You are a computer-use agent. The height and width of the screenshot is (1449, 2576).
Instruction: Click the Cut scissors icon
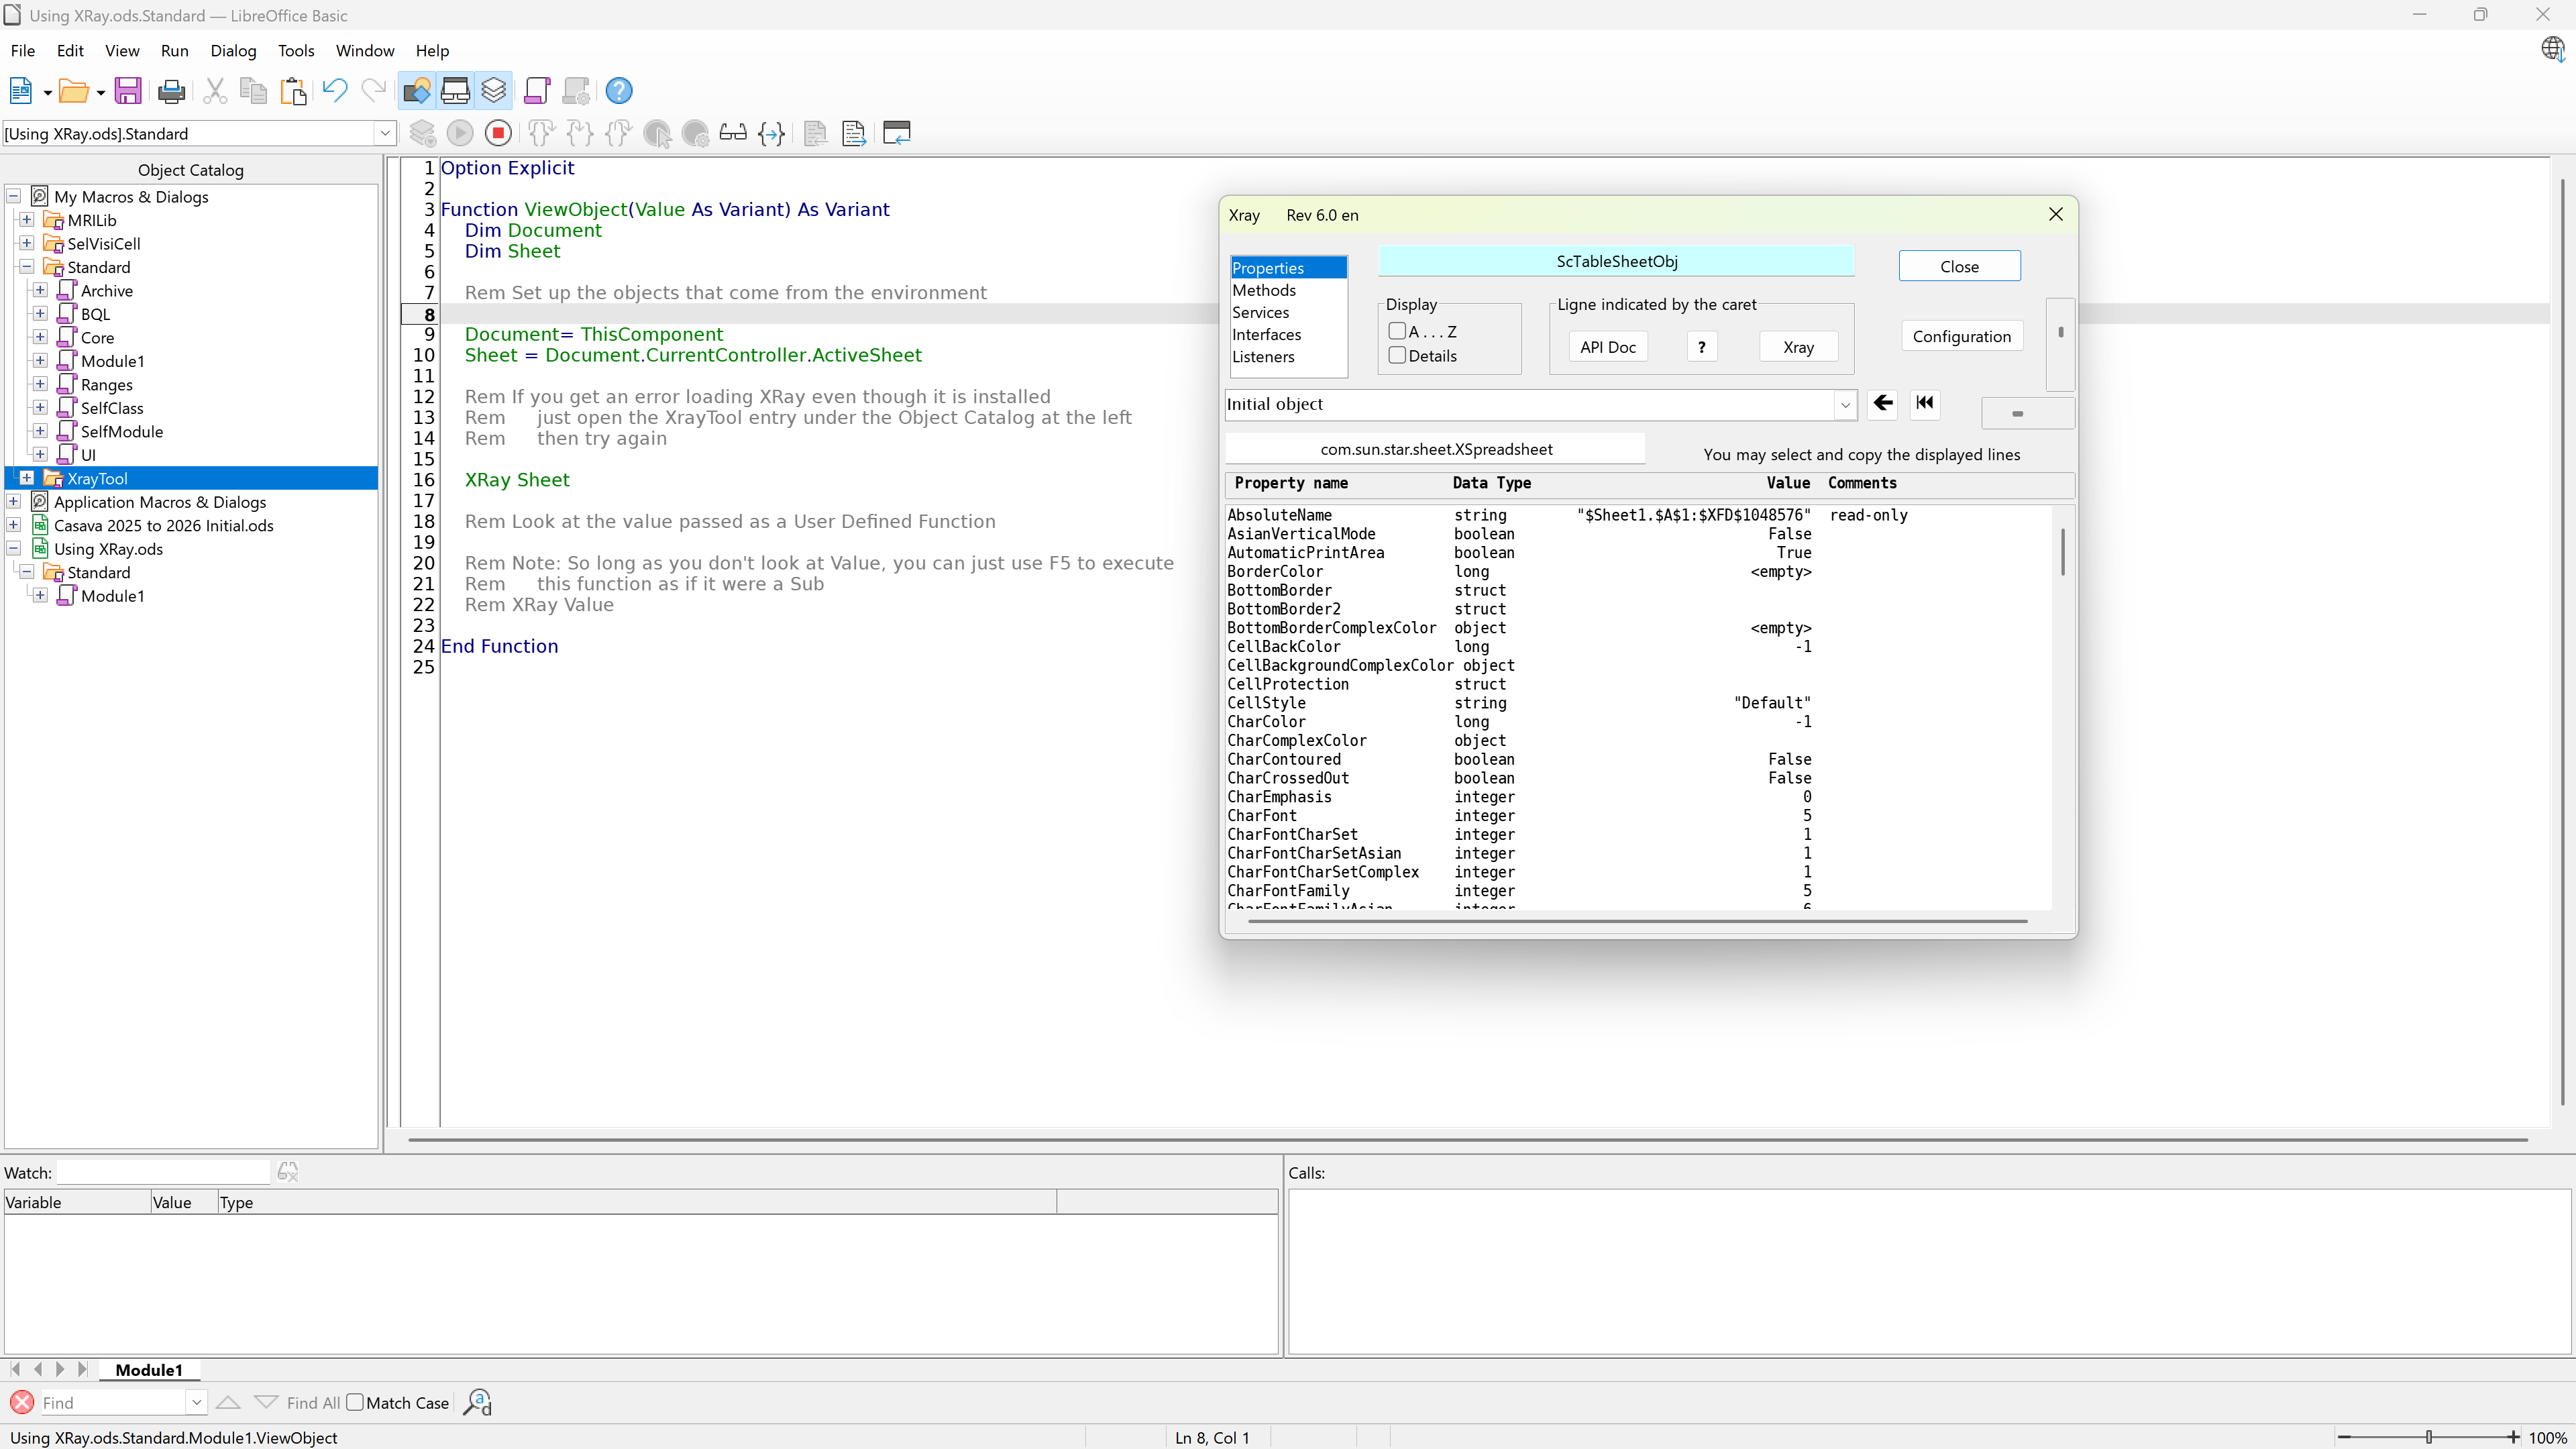[x=214, y=91]
